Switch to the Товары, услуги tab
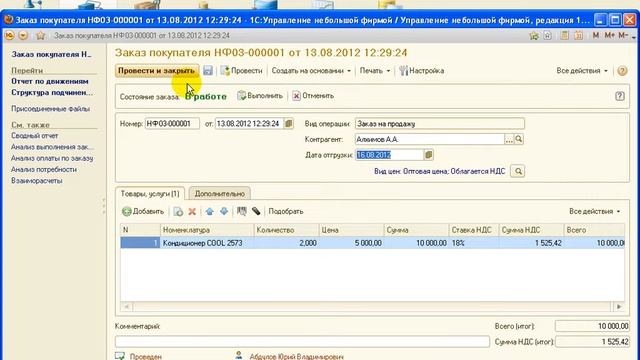The width and height of the screenshot is (640, 360). [150, 193]
